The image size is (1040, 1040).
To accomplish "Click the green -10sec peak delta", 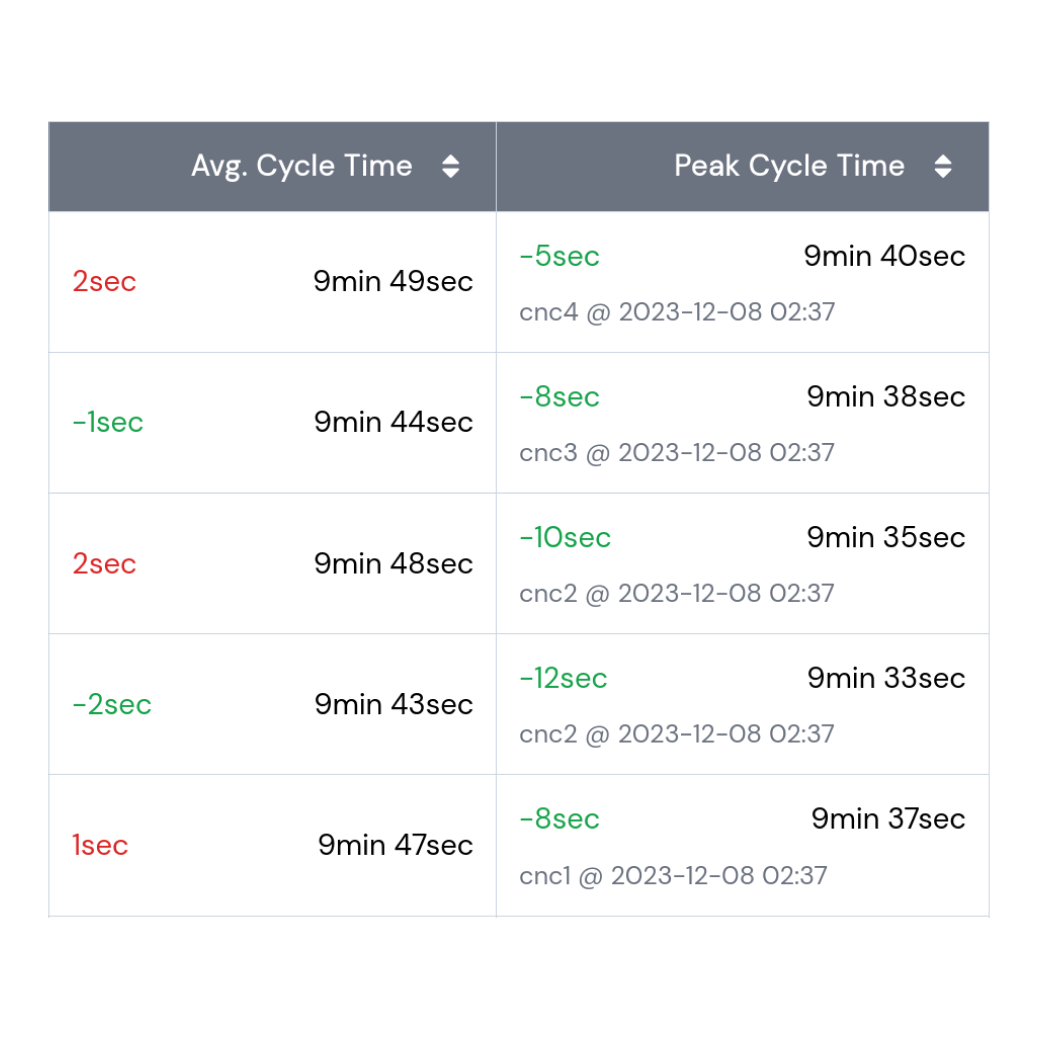I will 565,538.
